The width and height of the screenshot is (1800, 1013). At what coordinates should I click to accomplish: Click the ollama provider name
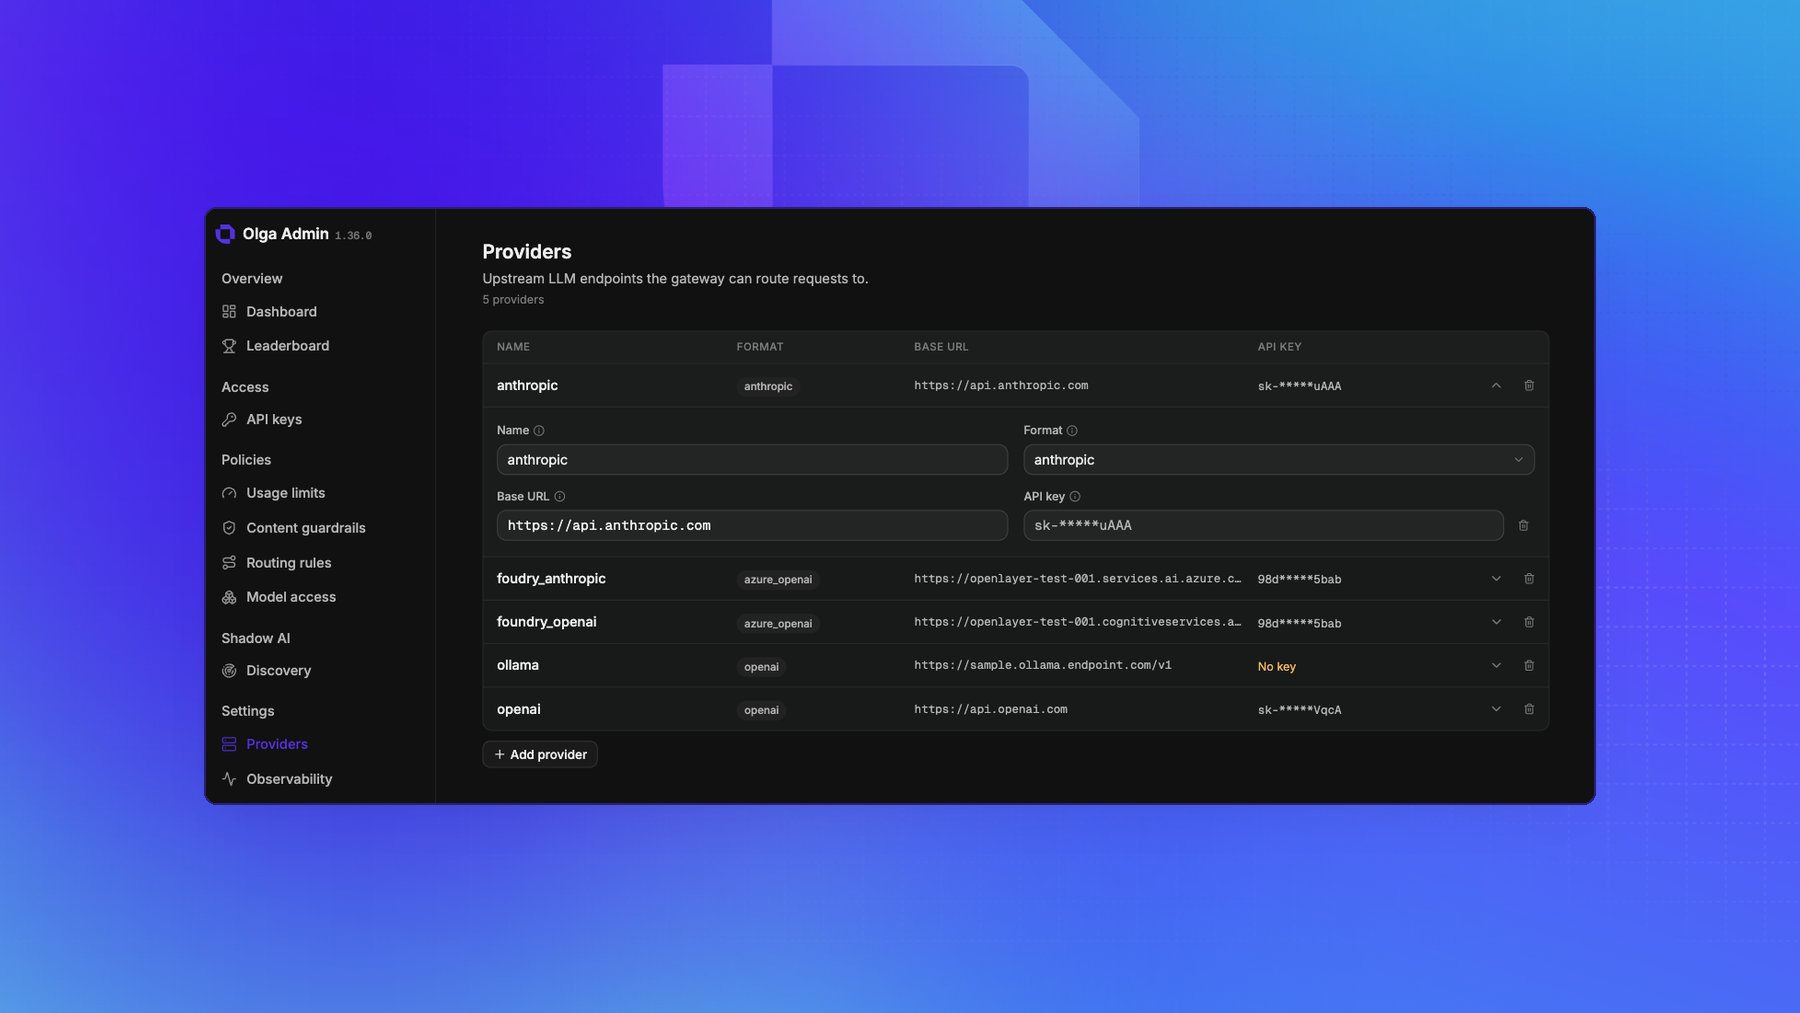pos(518,666)
